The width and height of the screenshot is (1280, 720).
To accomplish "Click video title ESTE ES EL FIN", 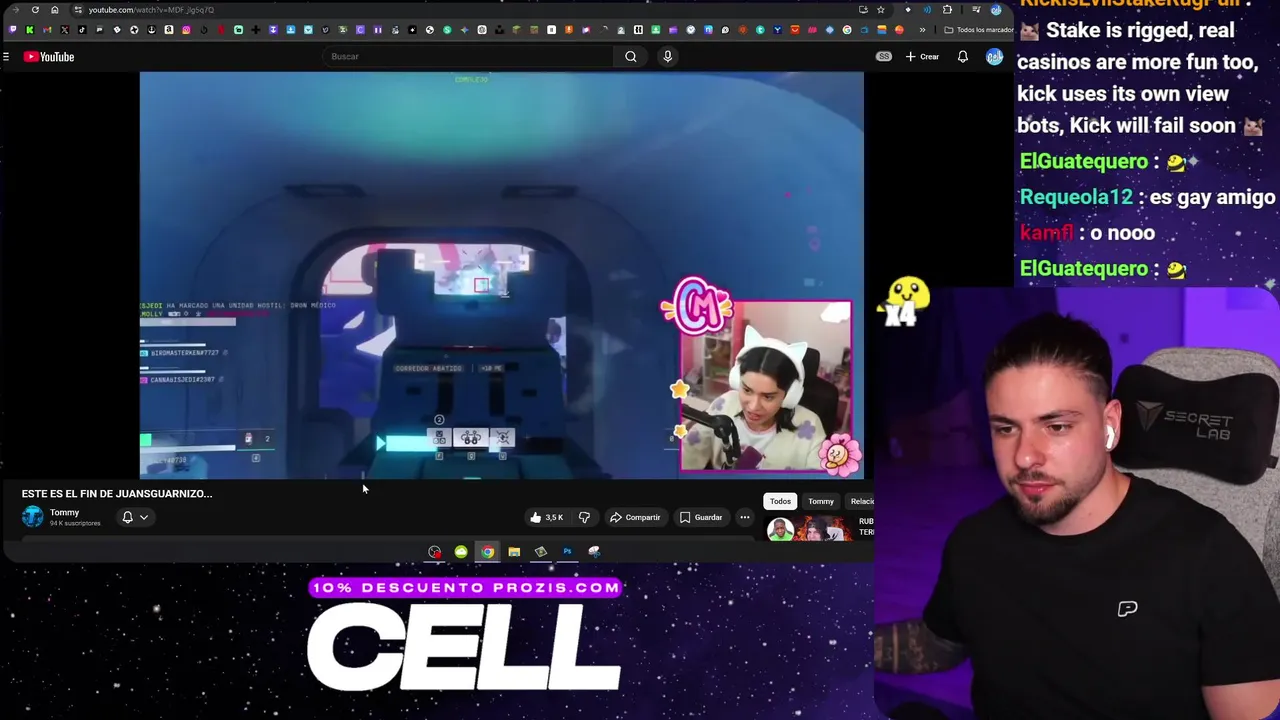I will point(117,493).
